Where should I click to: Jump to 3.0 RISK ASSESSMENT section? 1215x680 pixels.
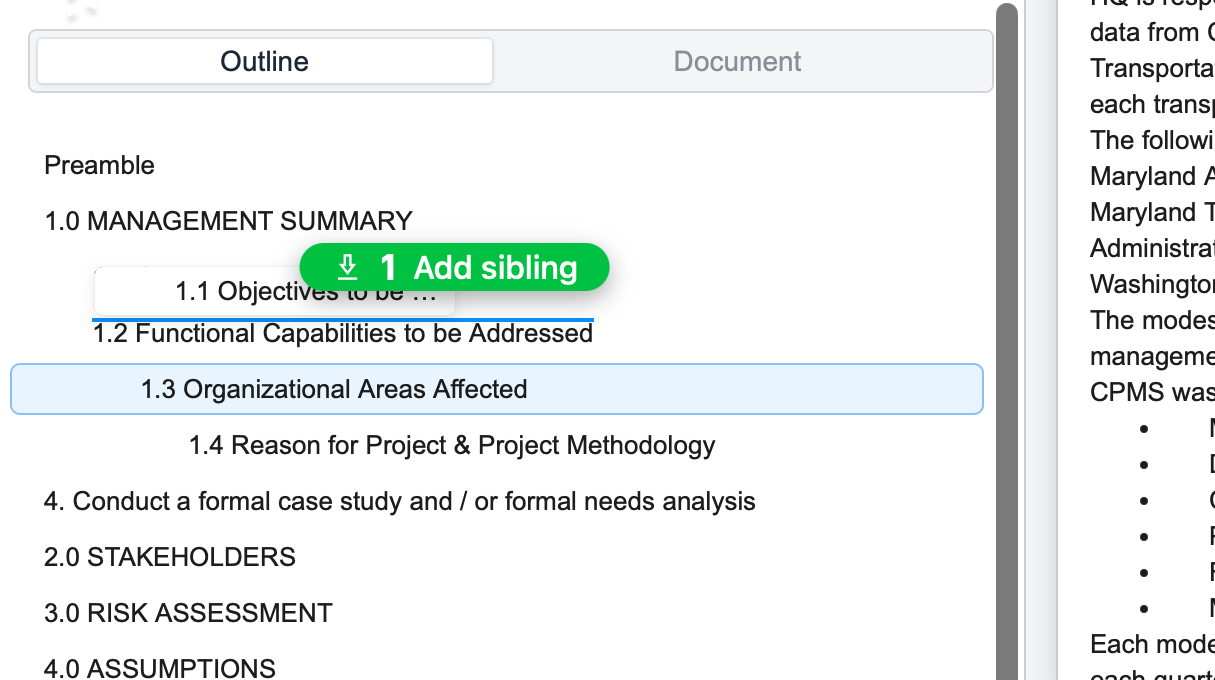pyautogui.click(x=188, y=613)
